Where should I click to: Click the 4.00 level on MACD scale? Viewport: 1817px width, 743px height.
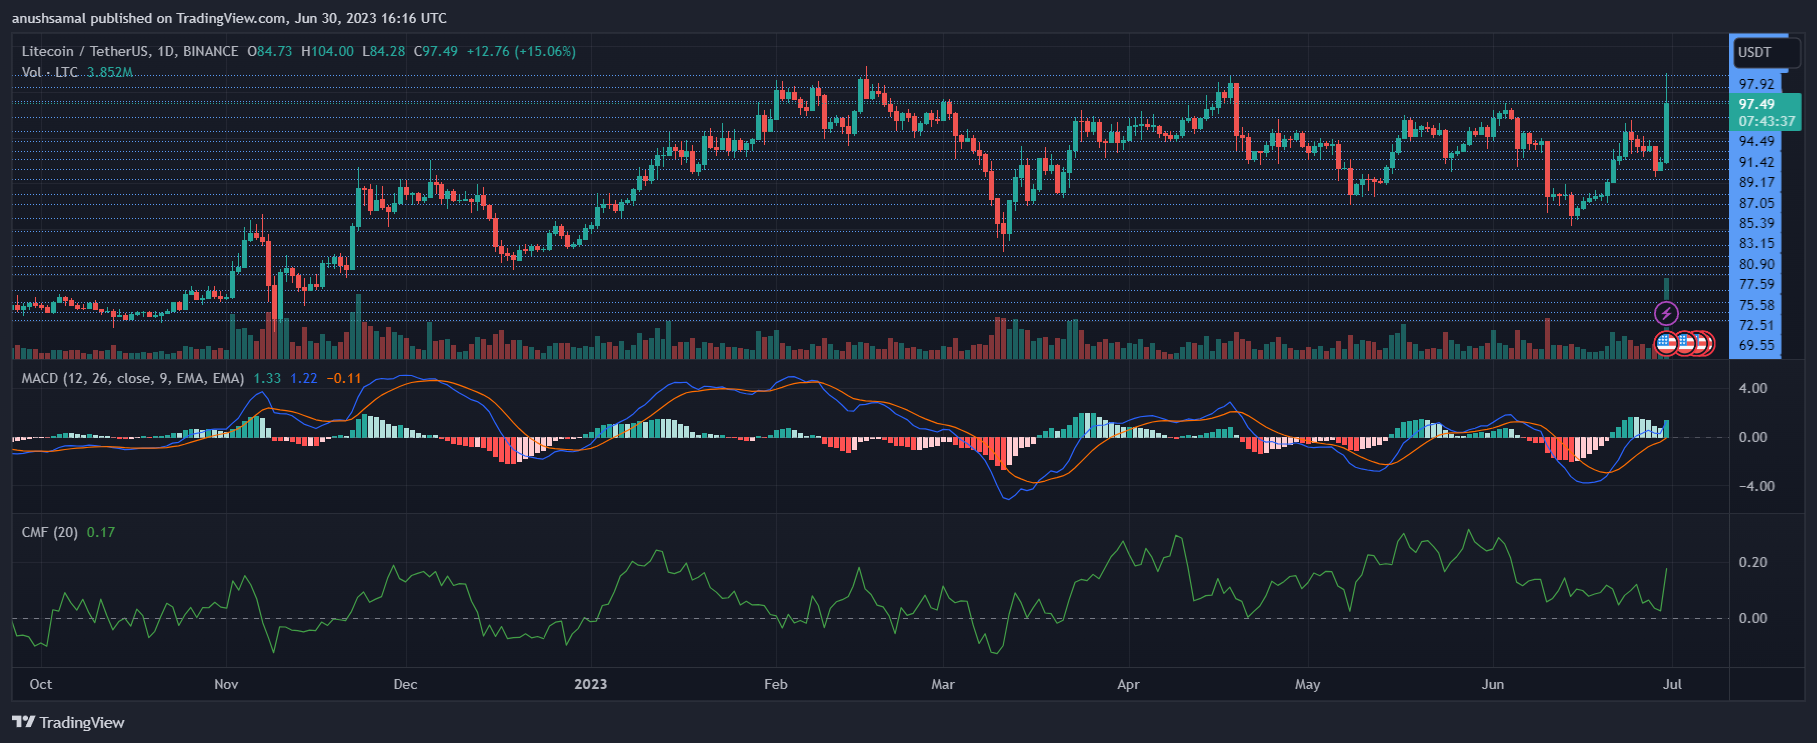pos(1753,388)
